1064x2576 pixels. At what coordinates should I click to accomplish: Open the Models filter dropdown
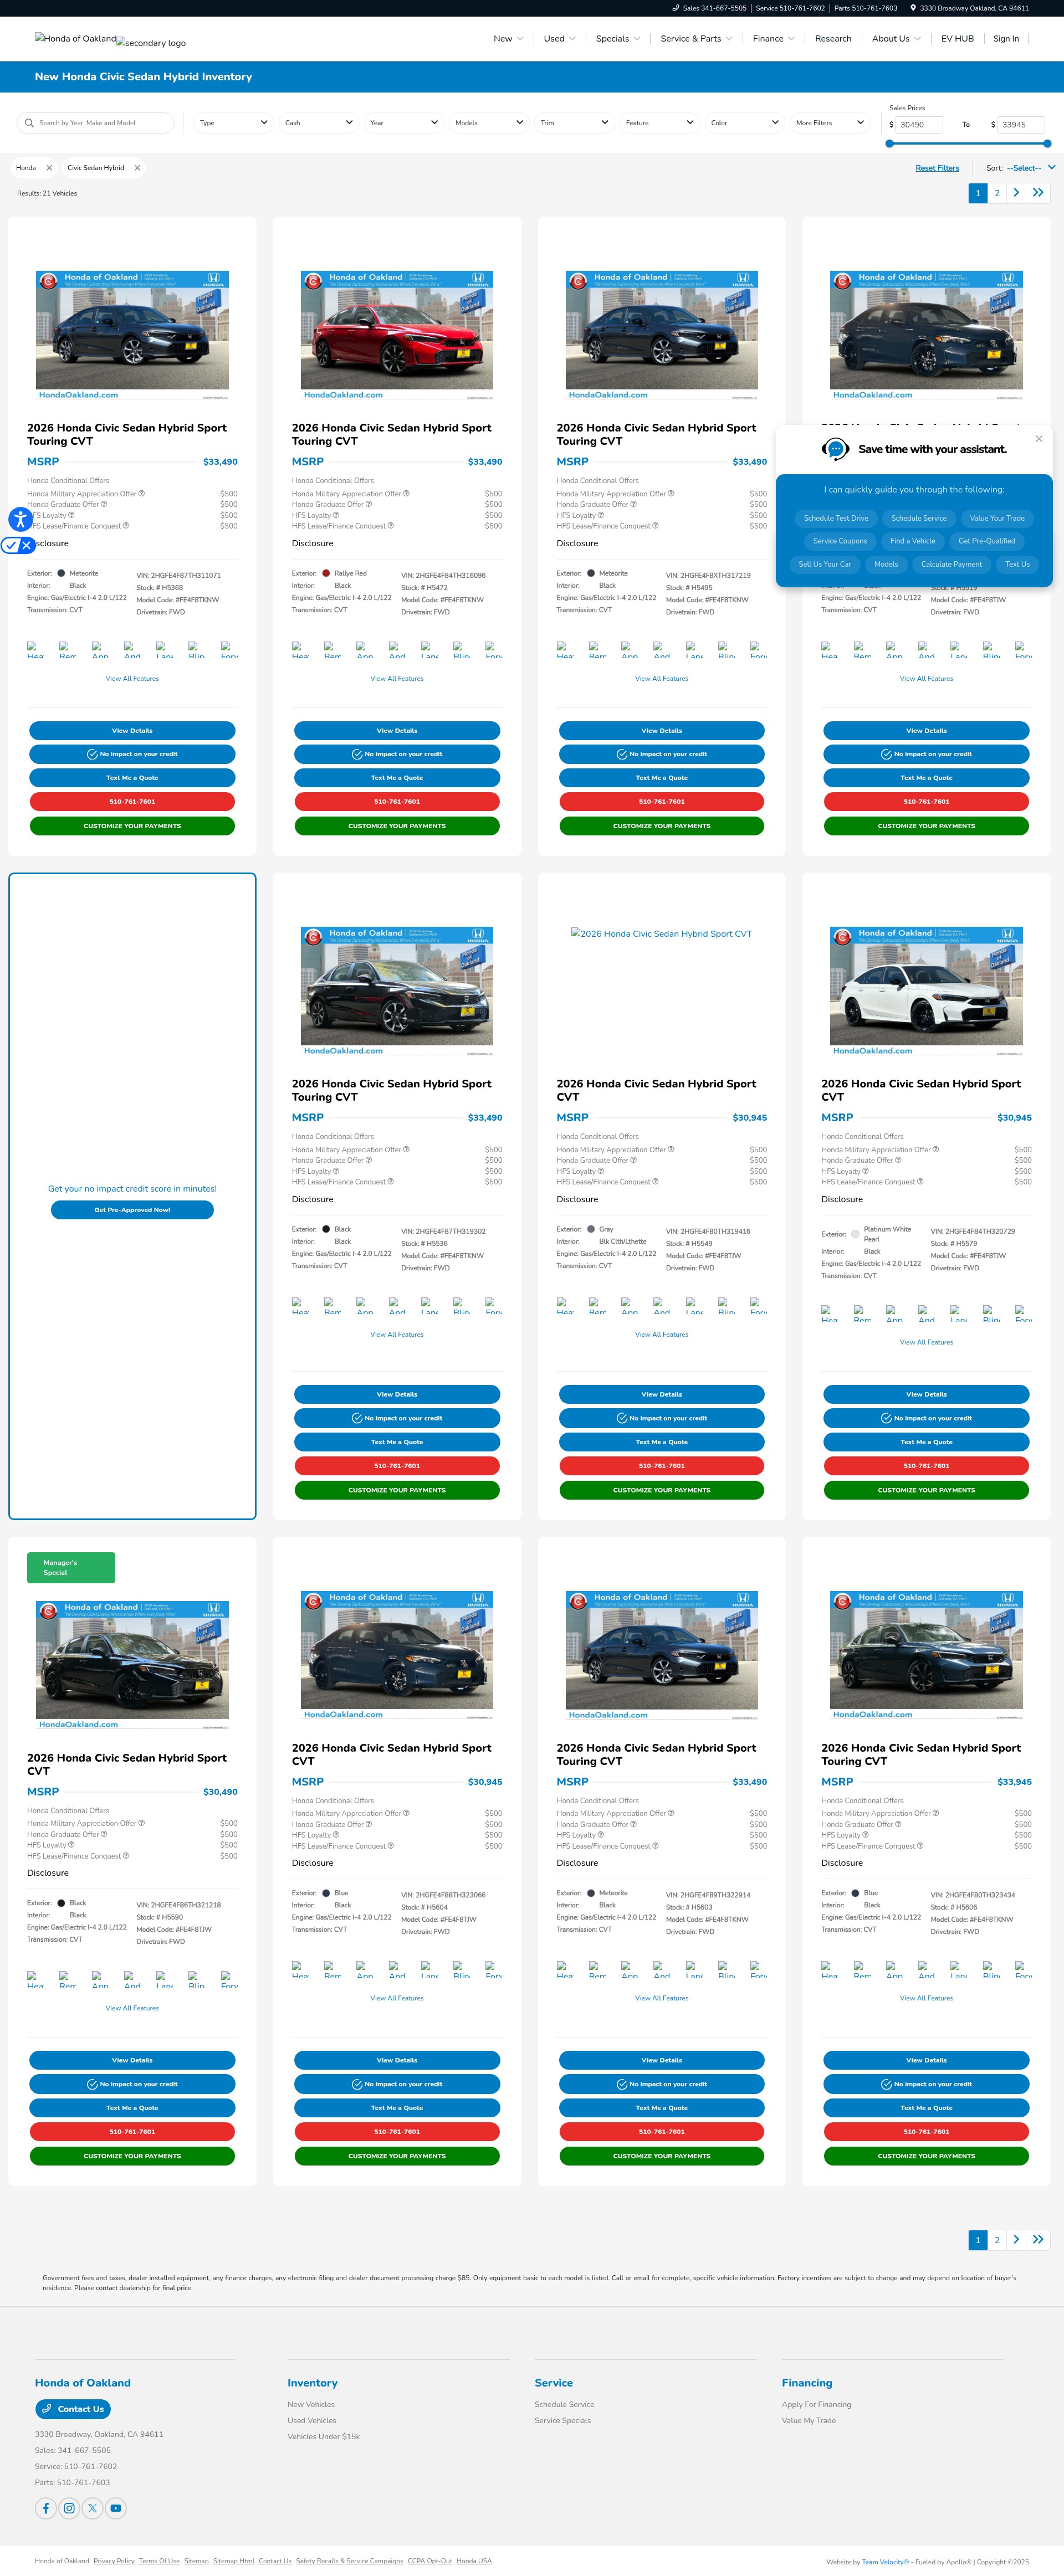click(489, 123)
